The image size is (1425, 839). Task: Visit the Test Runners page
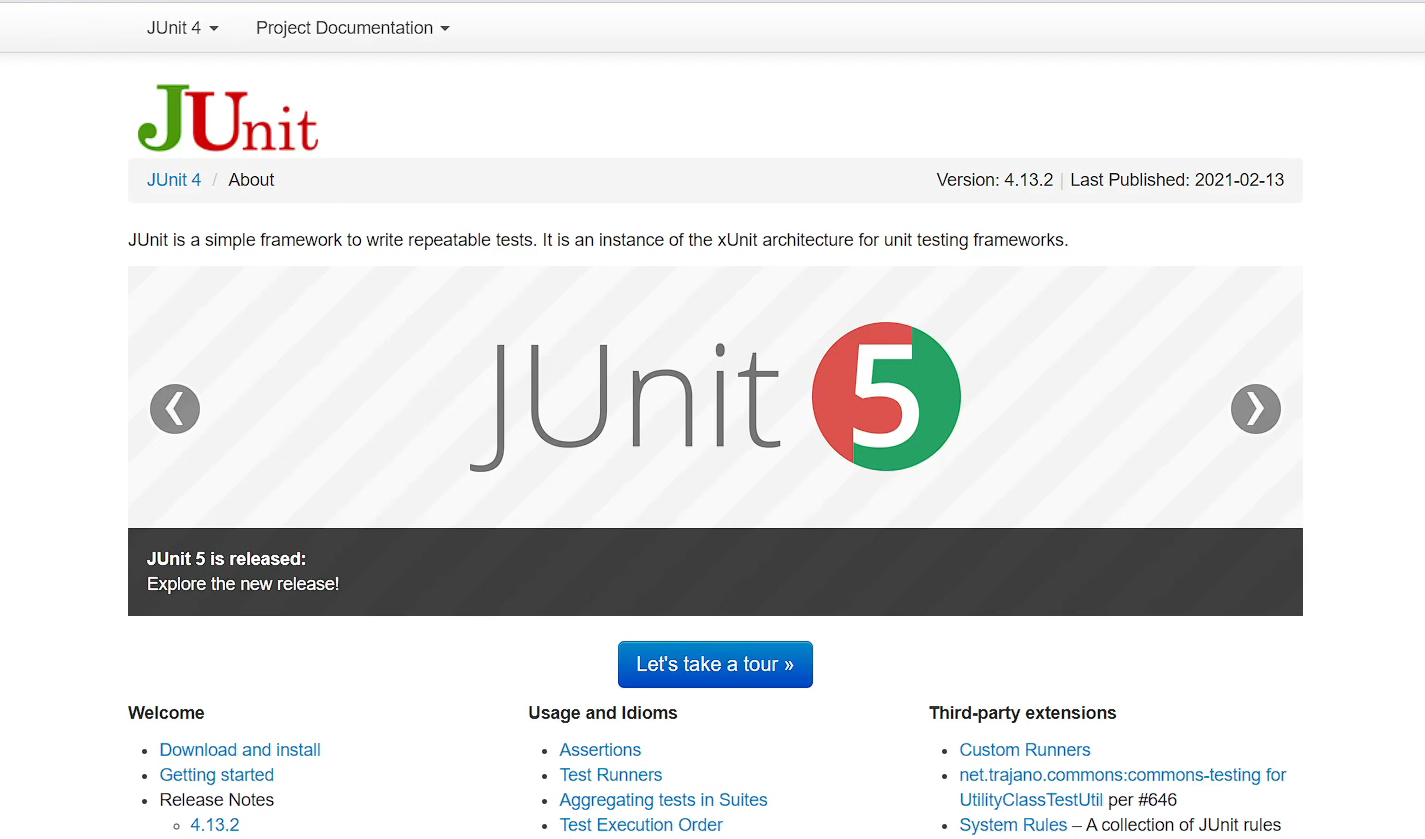(x=610, y=775)
